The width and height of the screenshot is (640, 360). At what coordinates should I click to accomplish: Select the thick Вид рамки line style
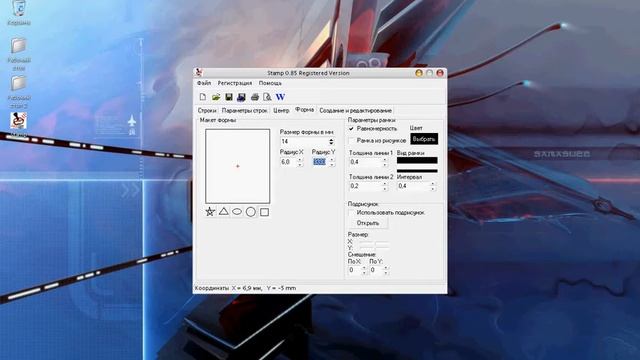417,160
